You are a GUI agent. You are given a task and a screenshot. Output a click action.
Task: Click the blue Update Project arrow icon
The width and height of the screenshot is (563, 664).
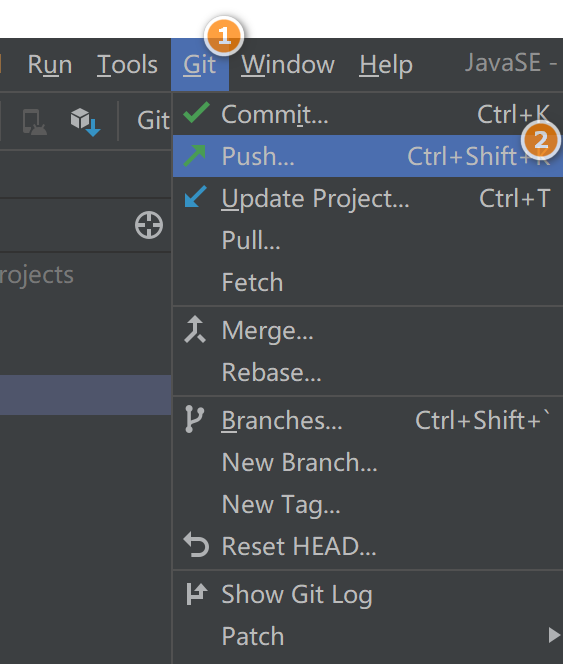pyautogui.click(x=196, y=196)
